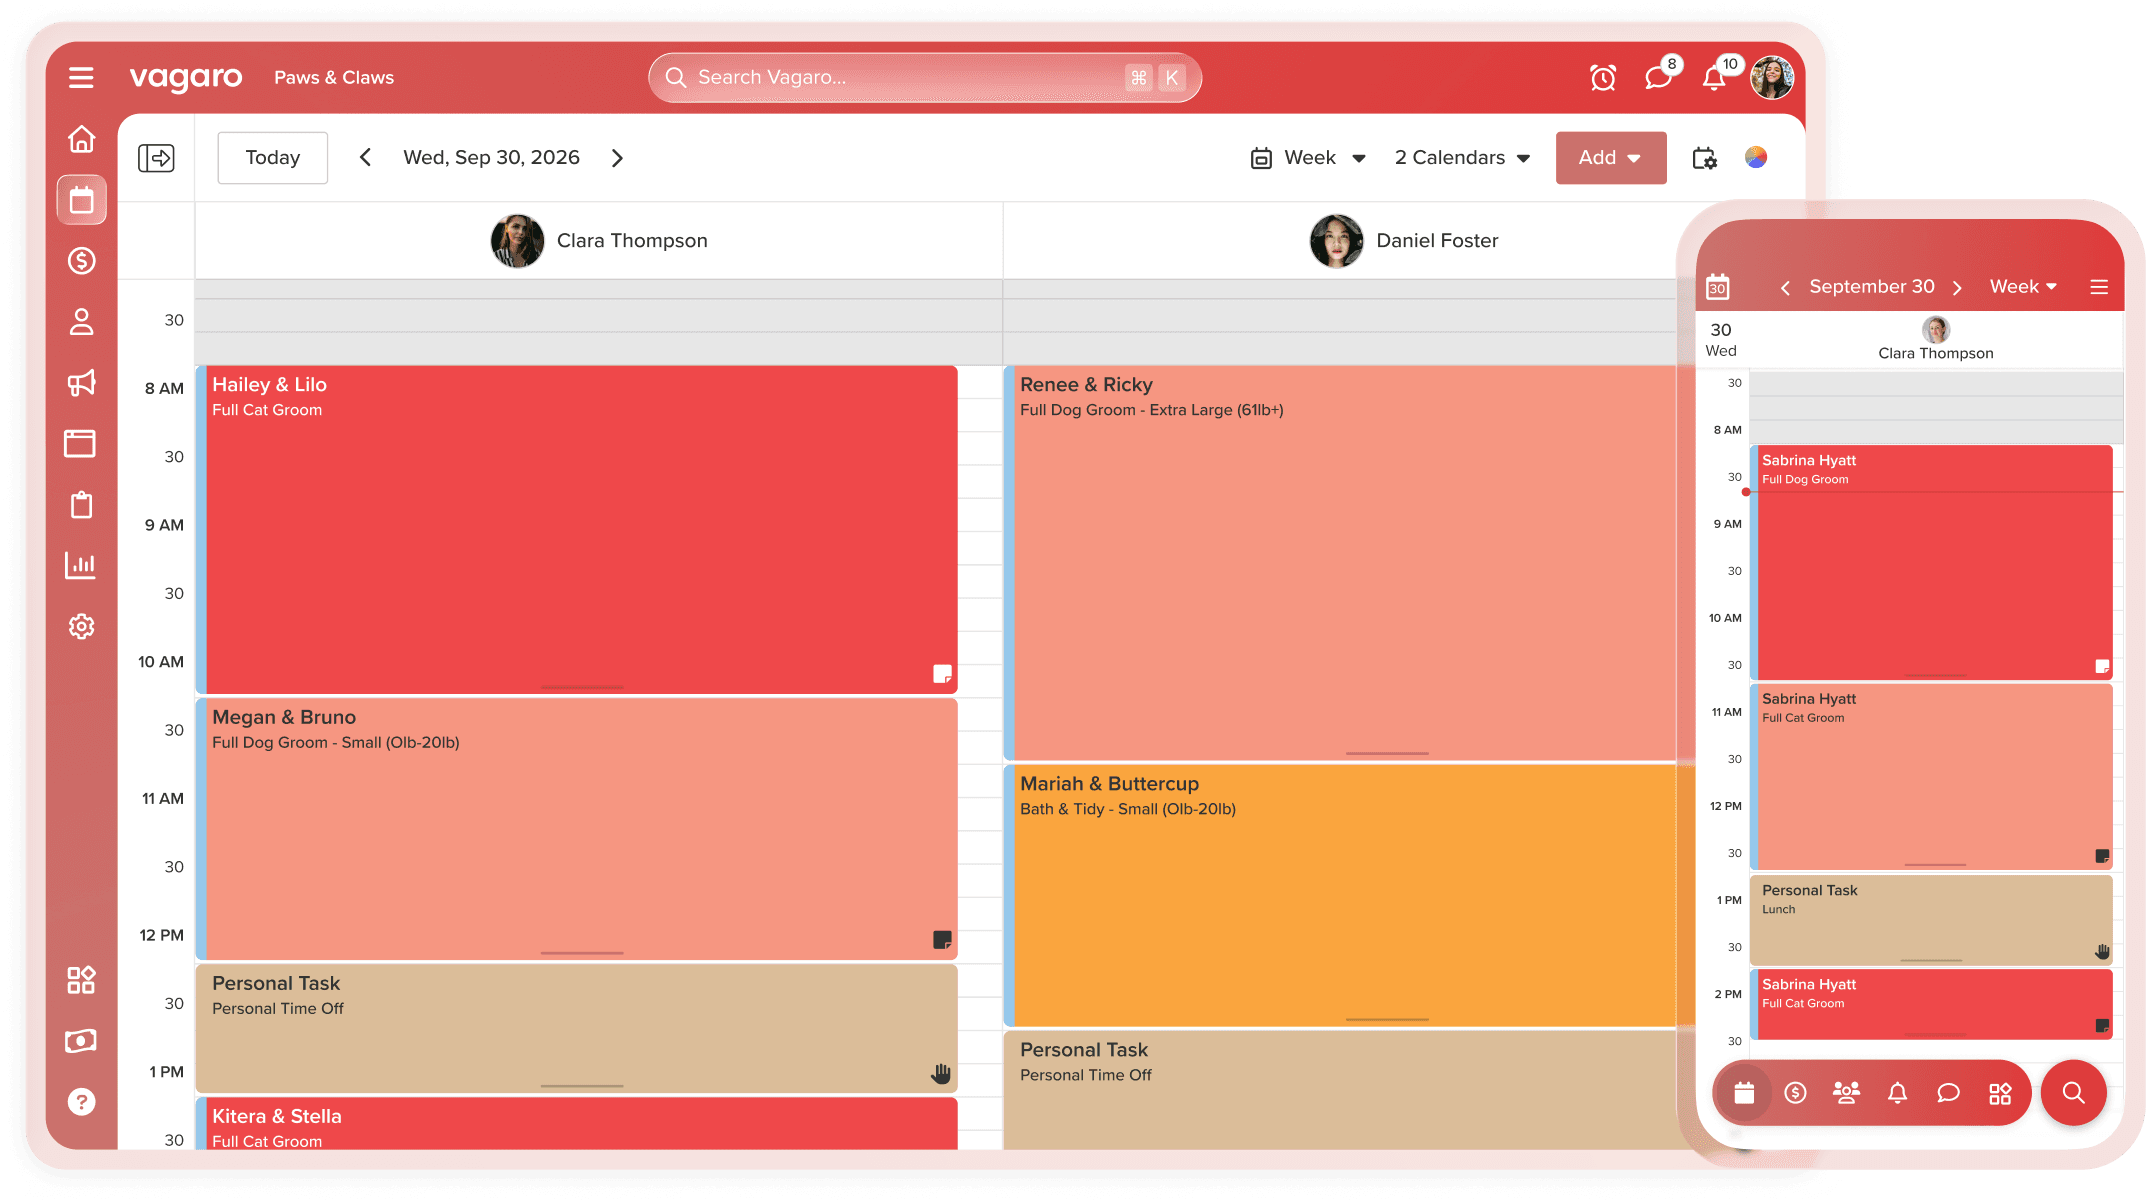Open the chat messages icon with badge 8

(1658, 78)
